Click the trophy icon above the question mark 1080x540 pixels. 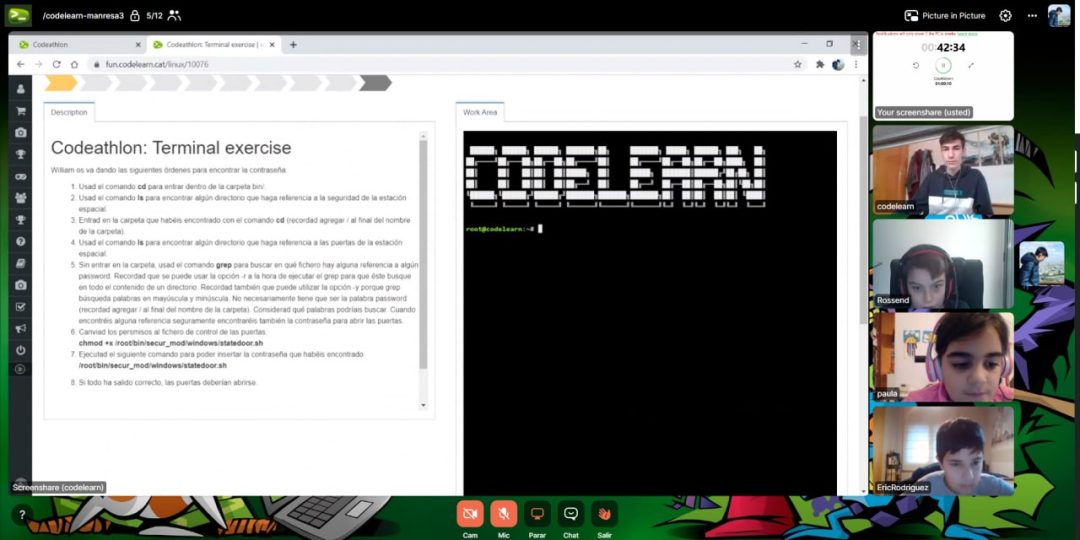coord(21,220)
